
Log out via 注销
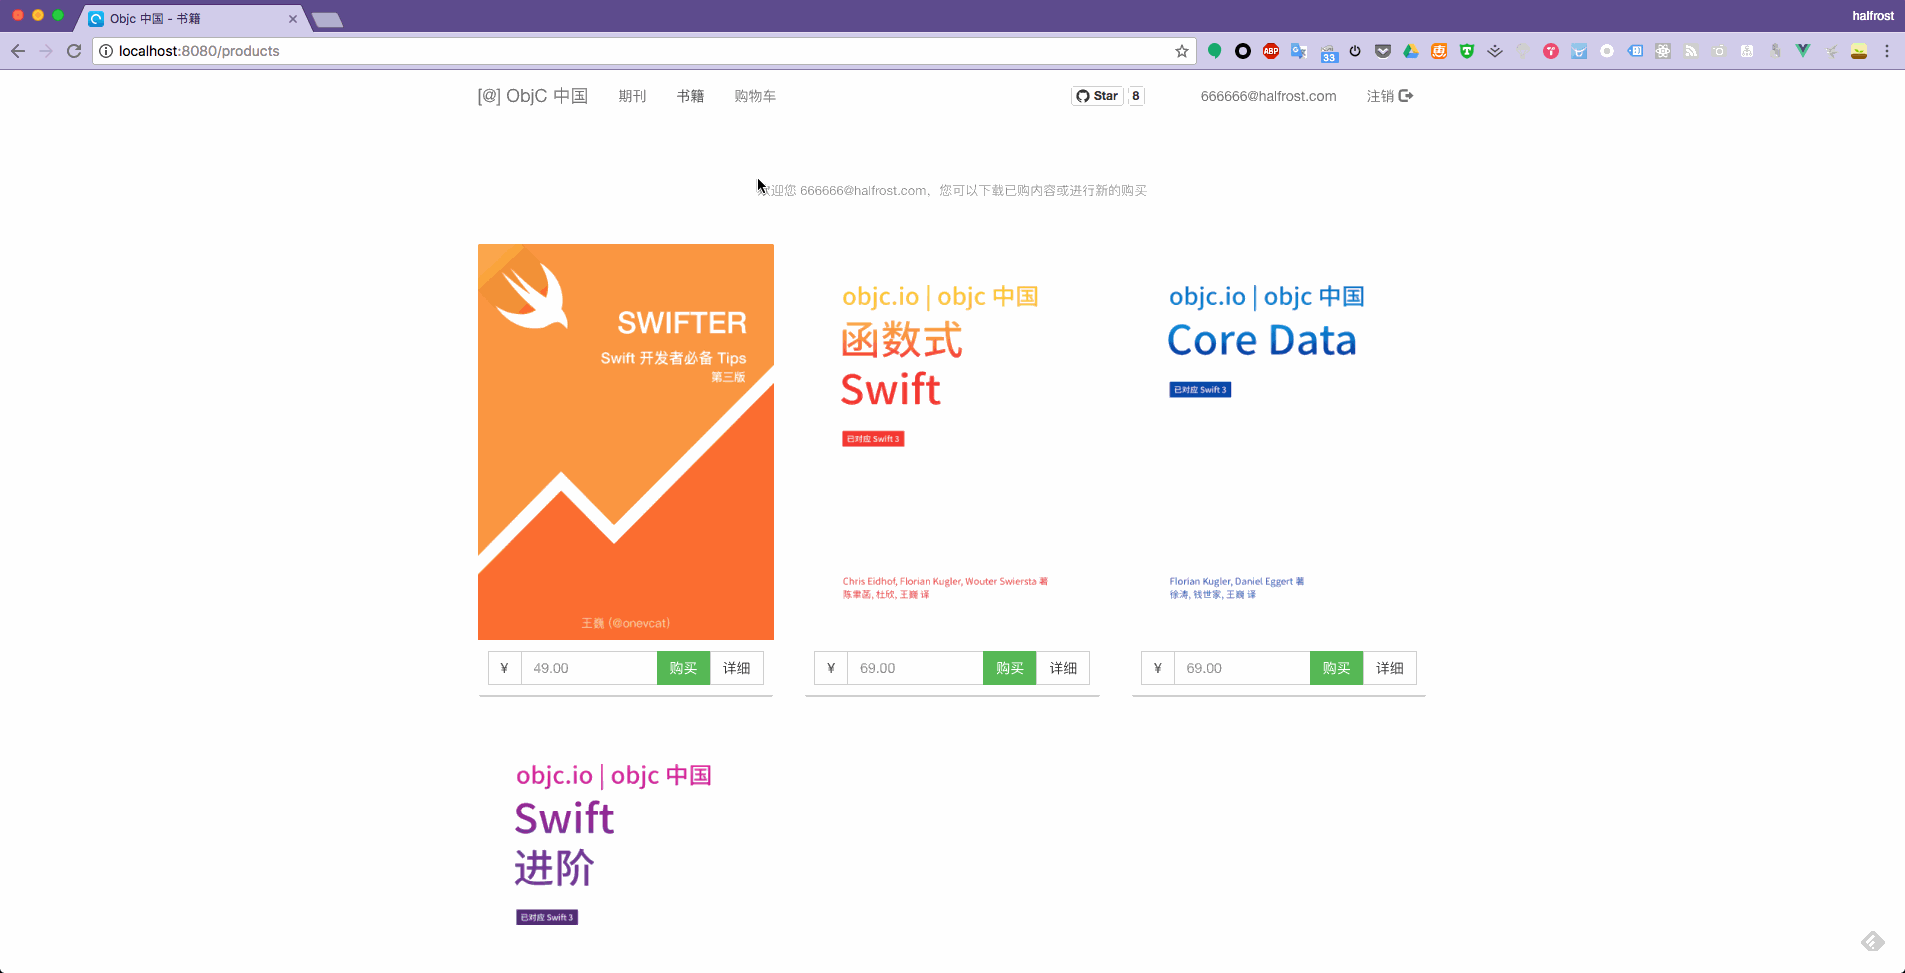pyautogui.click(x=1390, y=96)
